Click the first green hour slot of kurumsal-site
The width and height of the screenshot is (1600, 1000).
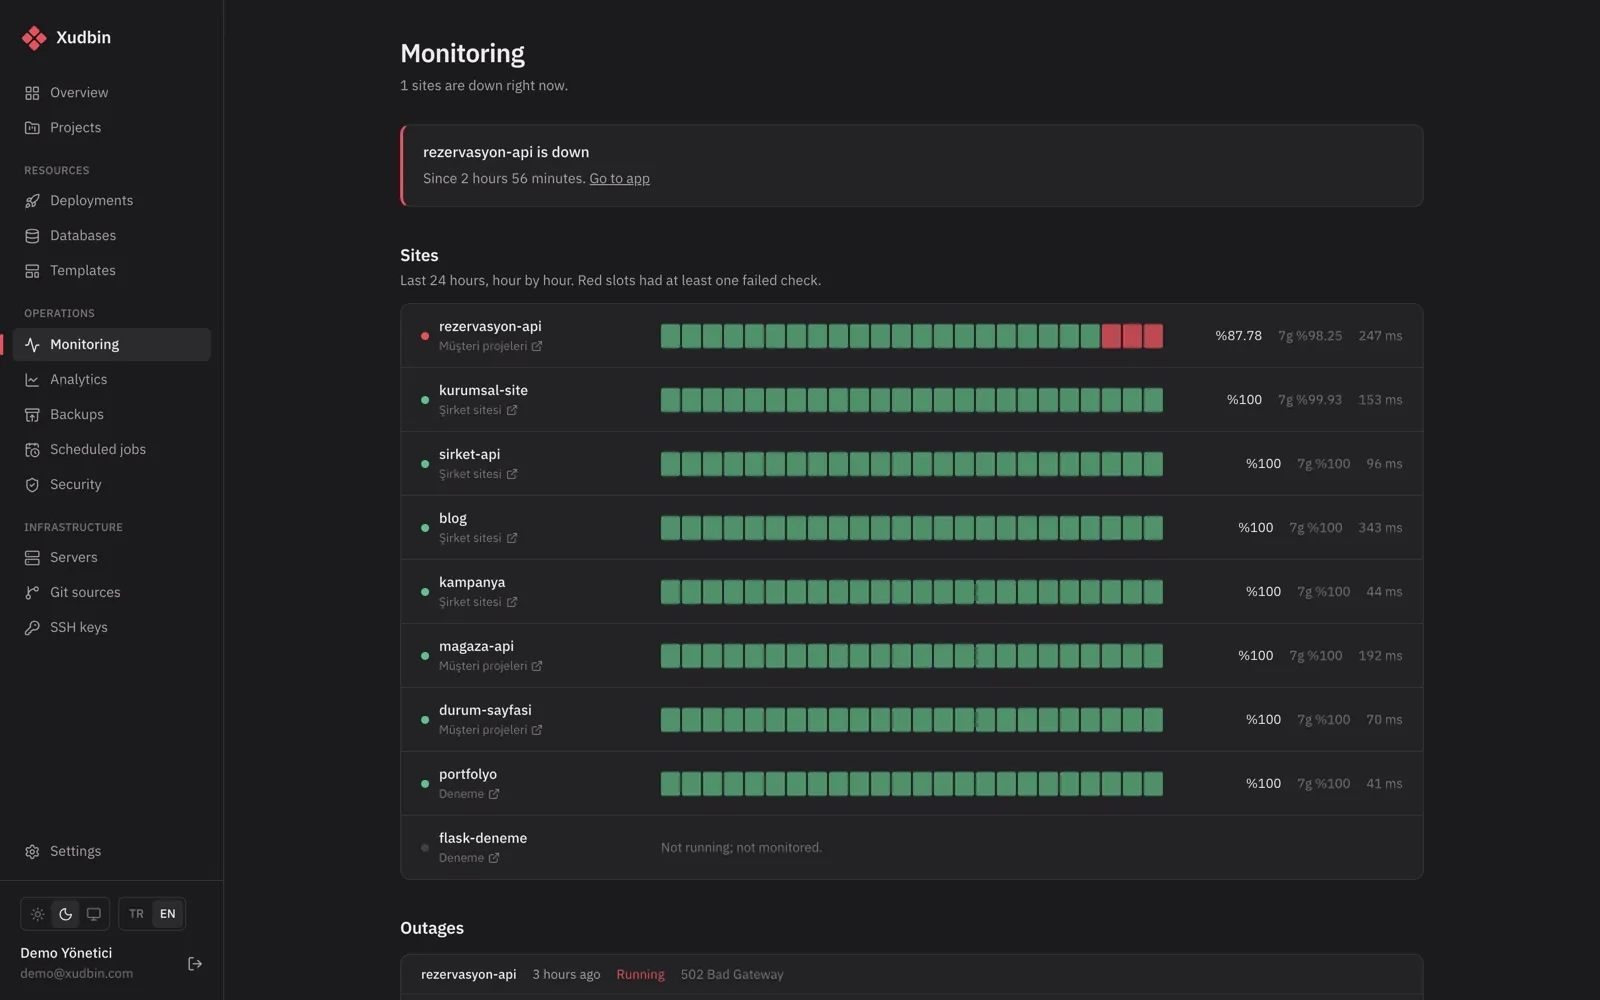click(x=670, y=400)
